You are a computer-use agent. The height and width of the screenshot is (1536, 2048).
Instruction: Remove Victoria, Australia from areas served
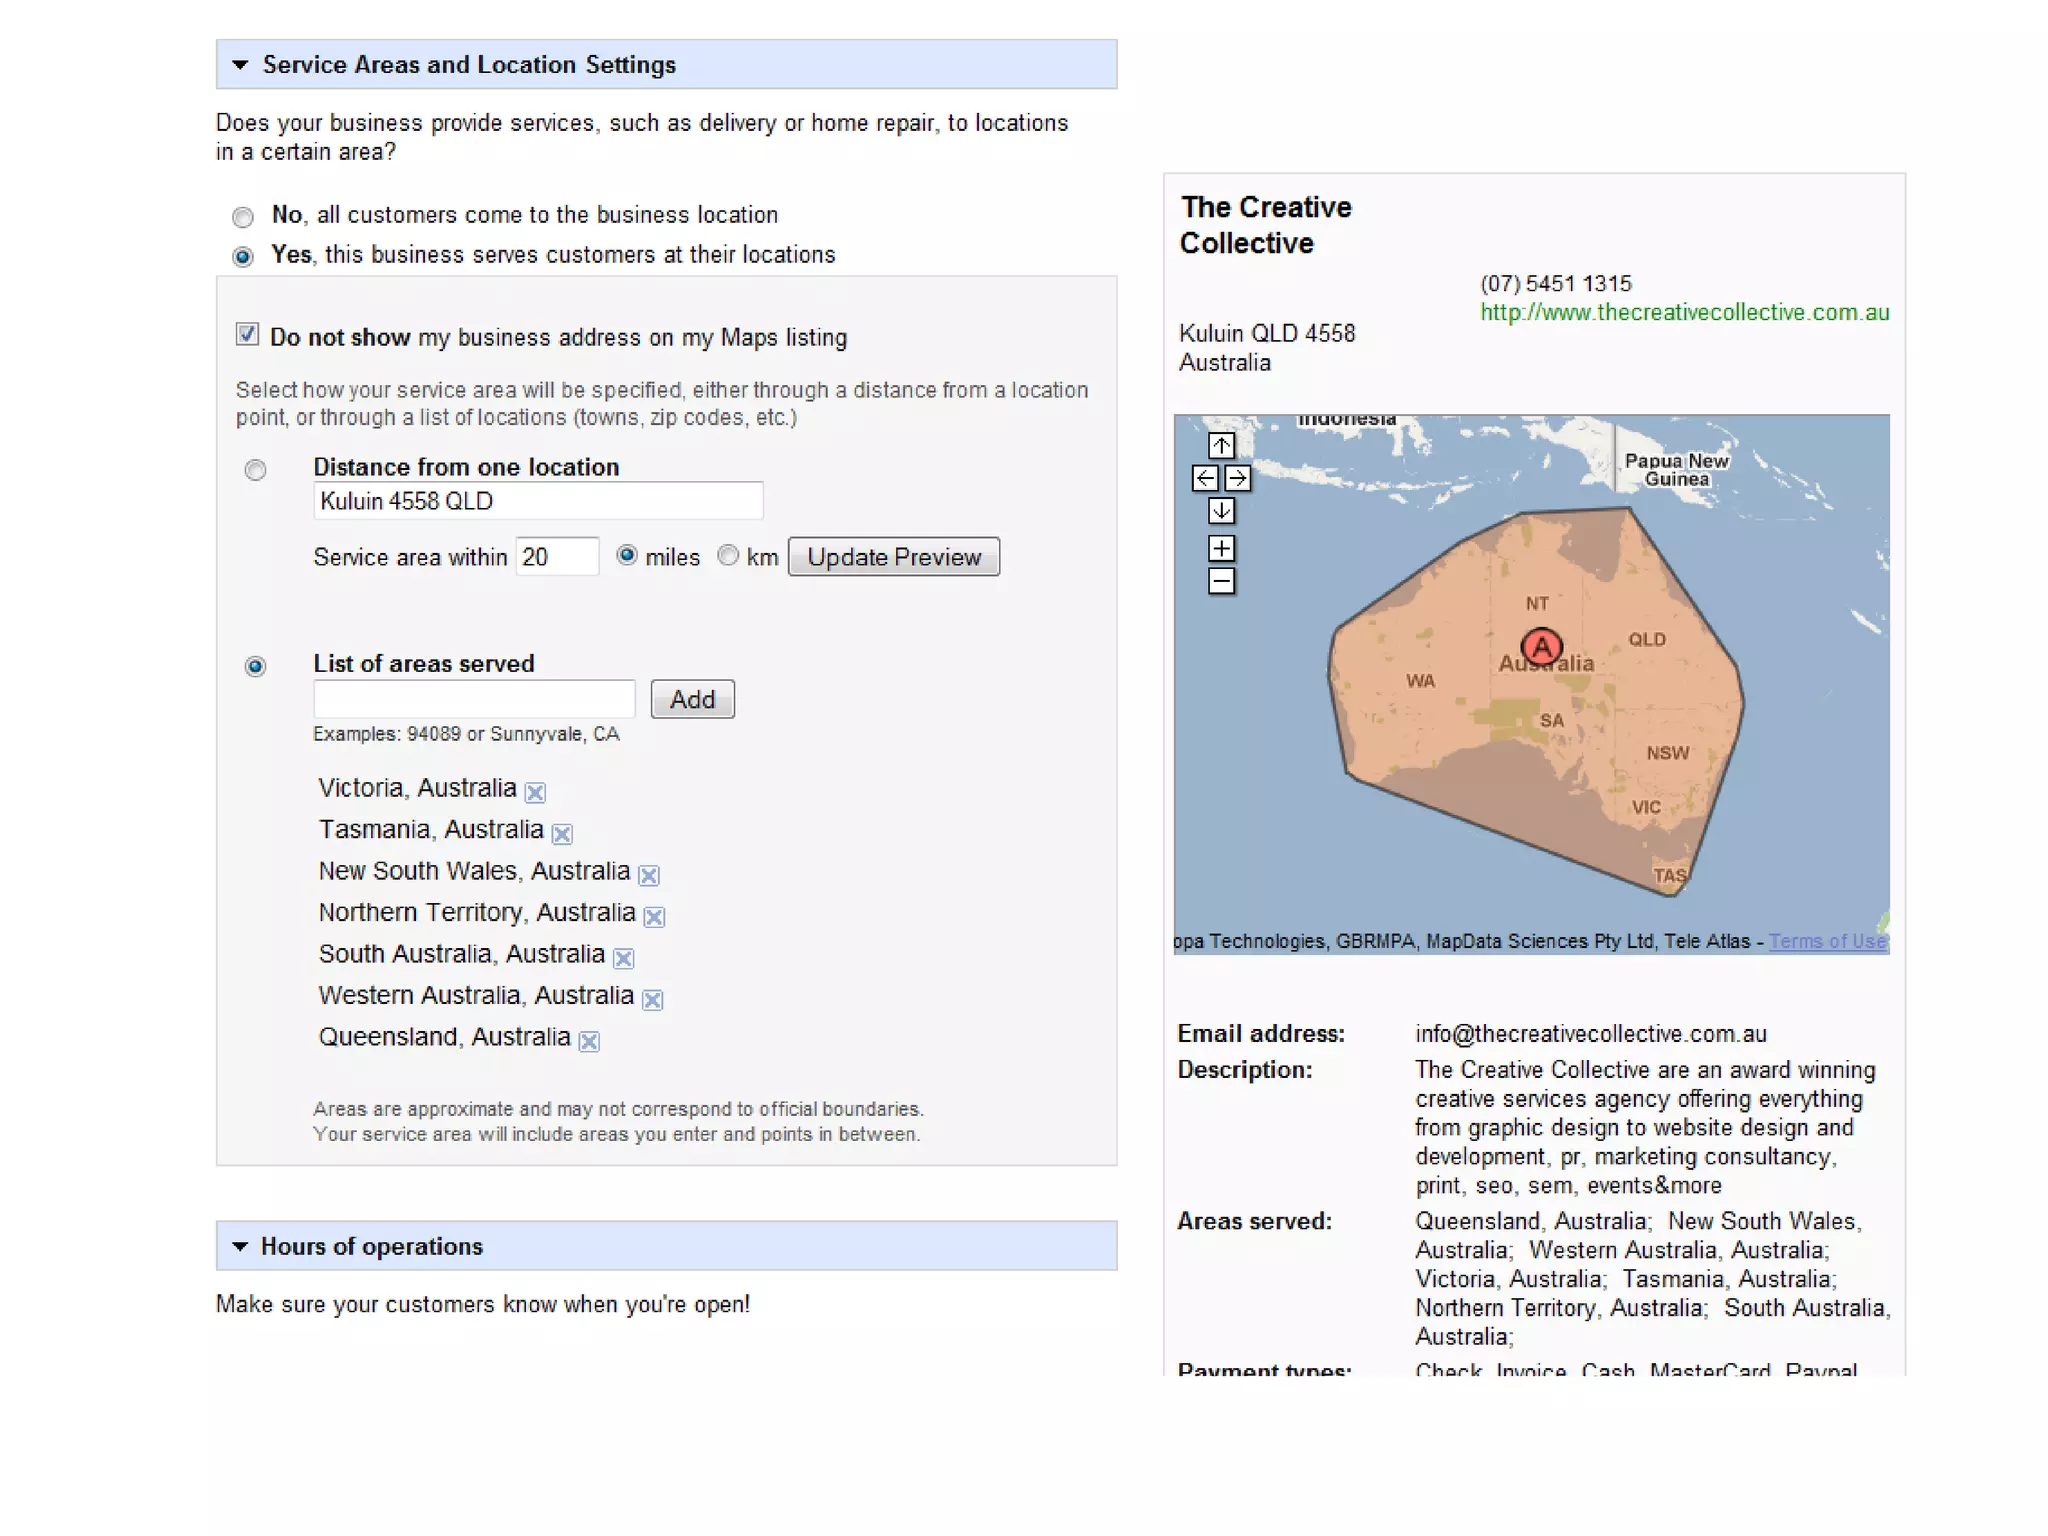535,793
